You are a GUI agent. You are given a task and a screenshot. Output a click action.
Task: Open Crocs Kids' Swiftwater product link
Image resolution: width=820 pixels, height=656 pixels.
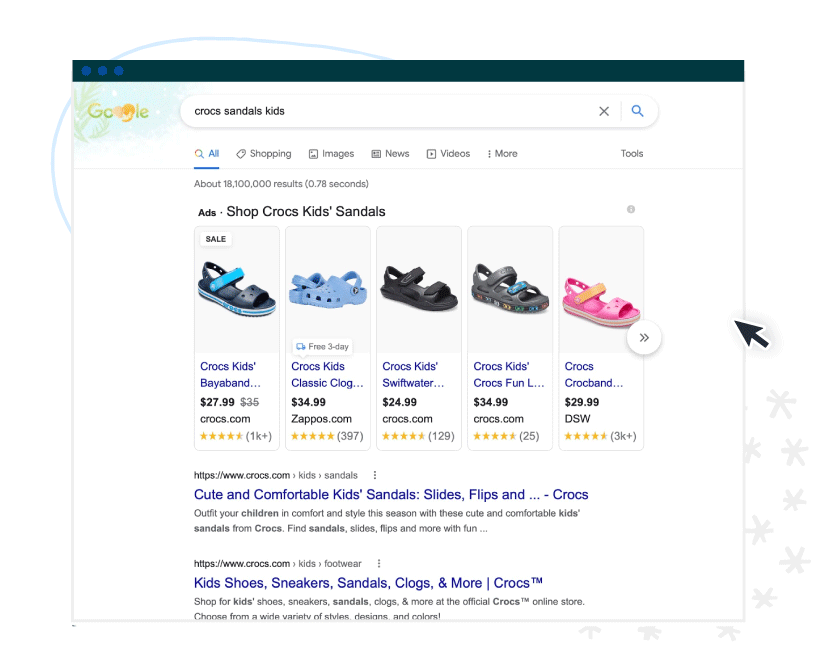point(413,375)
